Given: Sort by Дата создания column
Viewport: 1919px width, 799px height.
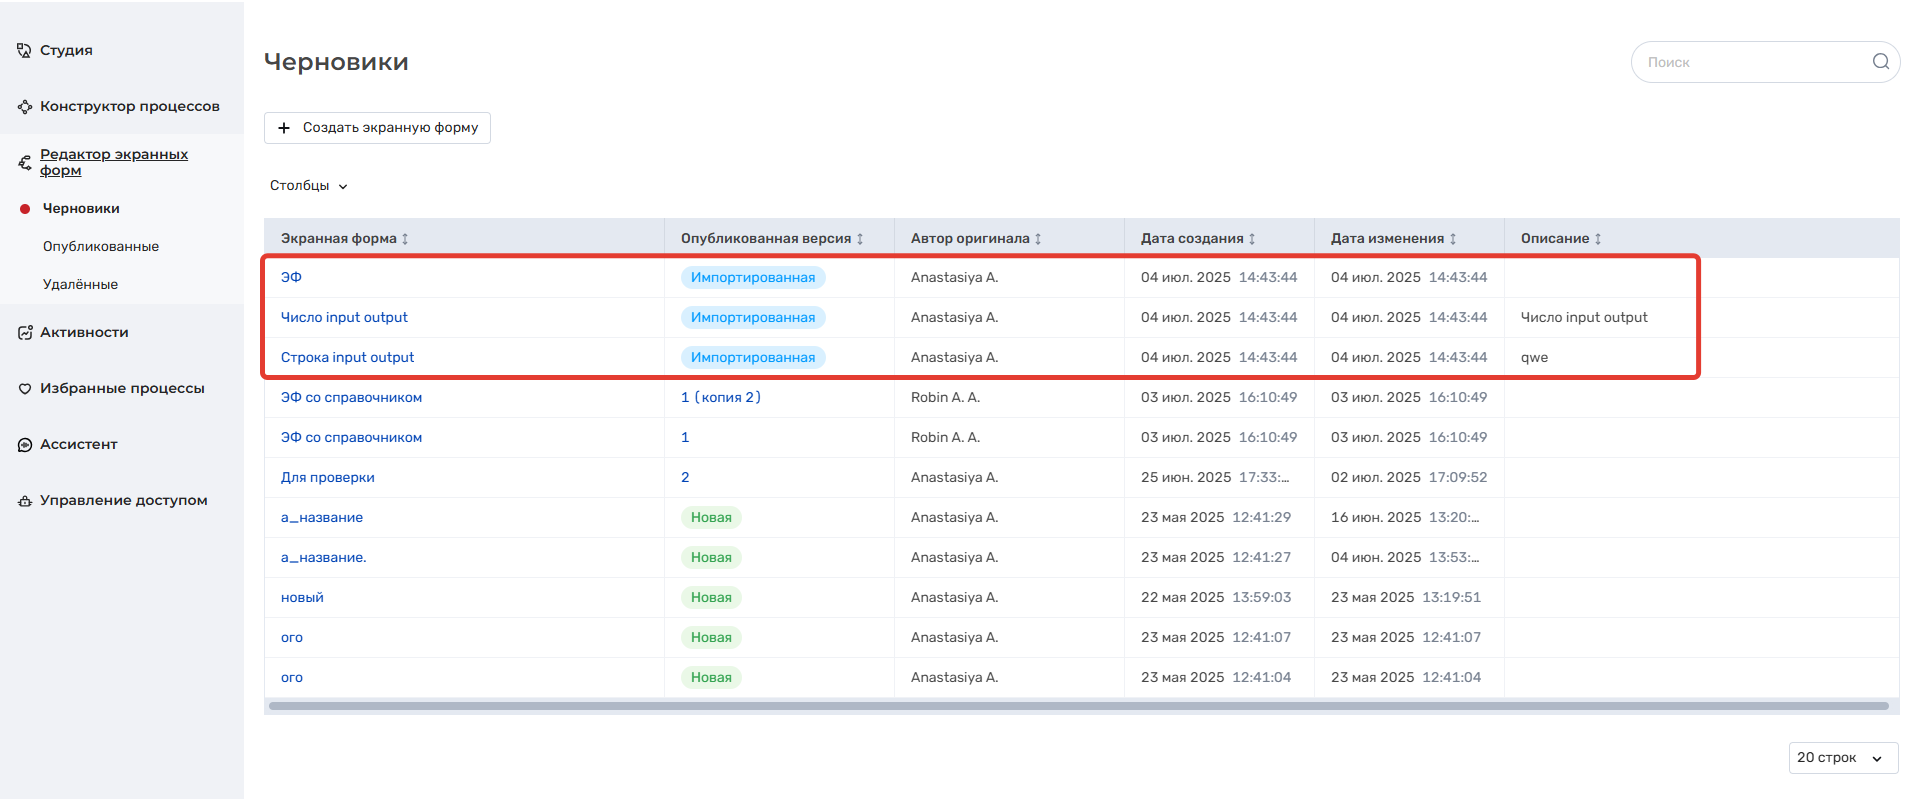Looking at the screenshot, I should (1252, 239).
